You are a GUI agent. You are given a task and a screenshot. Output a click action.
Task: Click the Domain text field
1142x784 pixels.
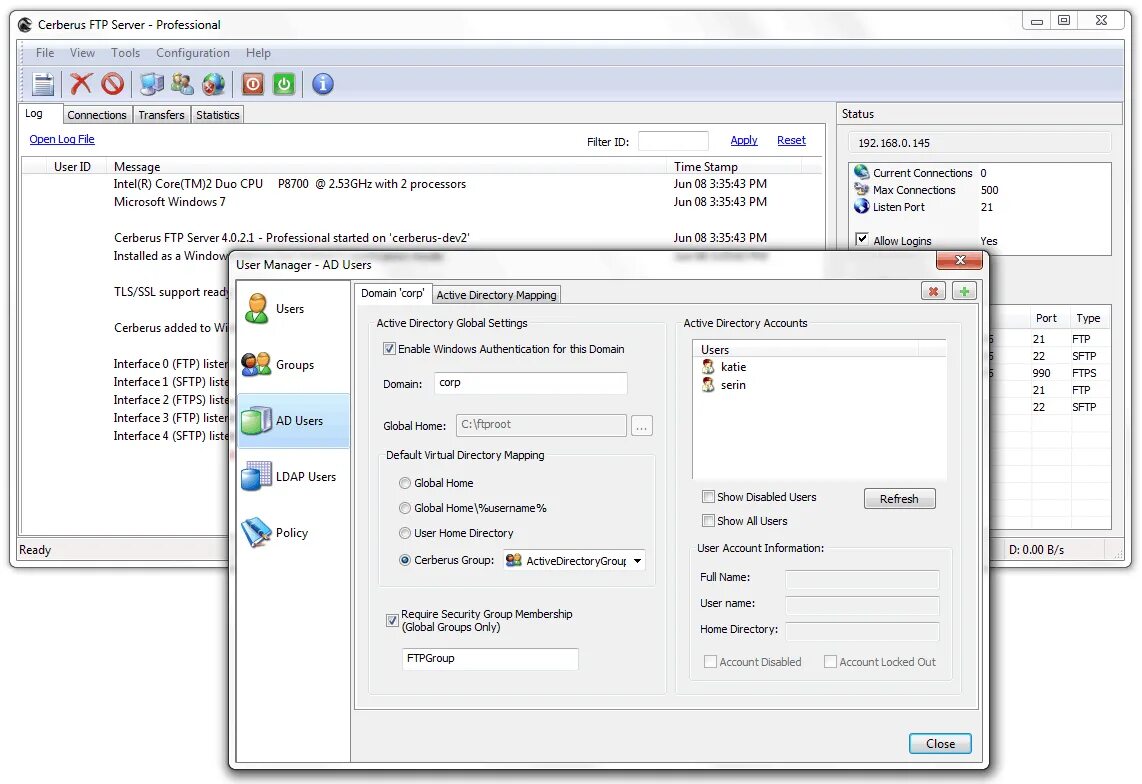pyautogui.click(x=530, y=383)
